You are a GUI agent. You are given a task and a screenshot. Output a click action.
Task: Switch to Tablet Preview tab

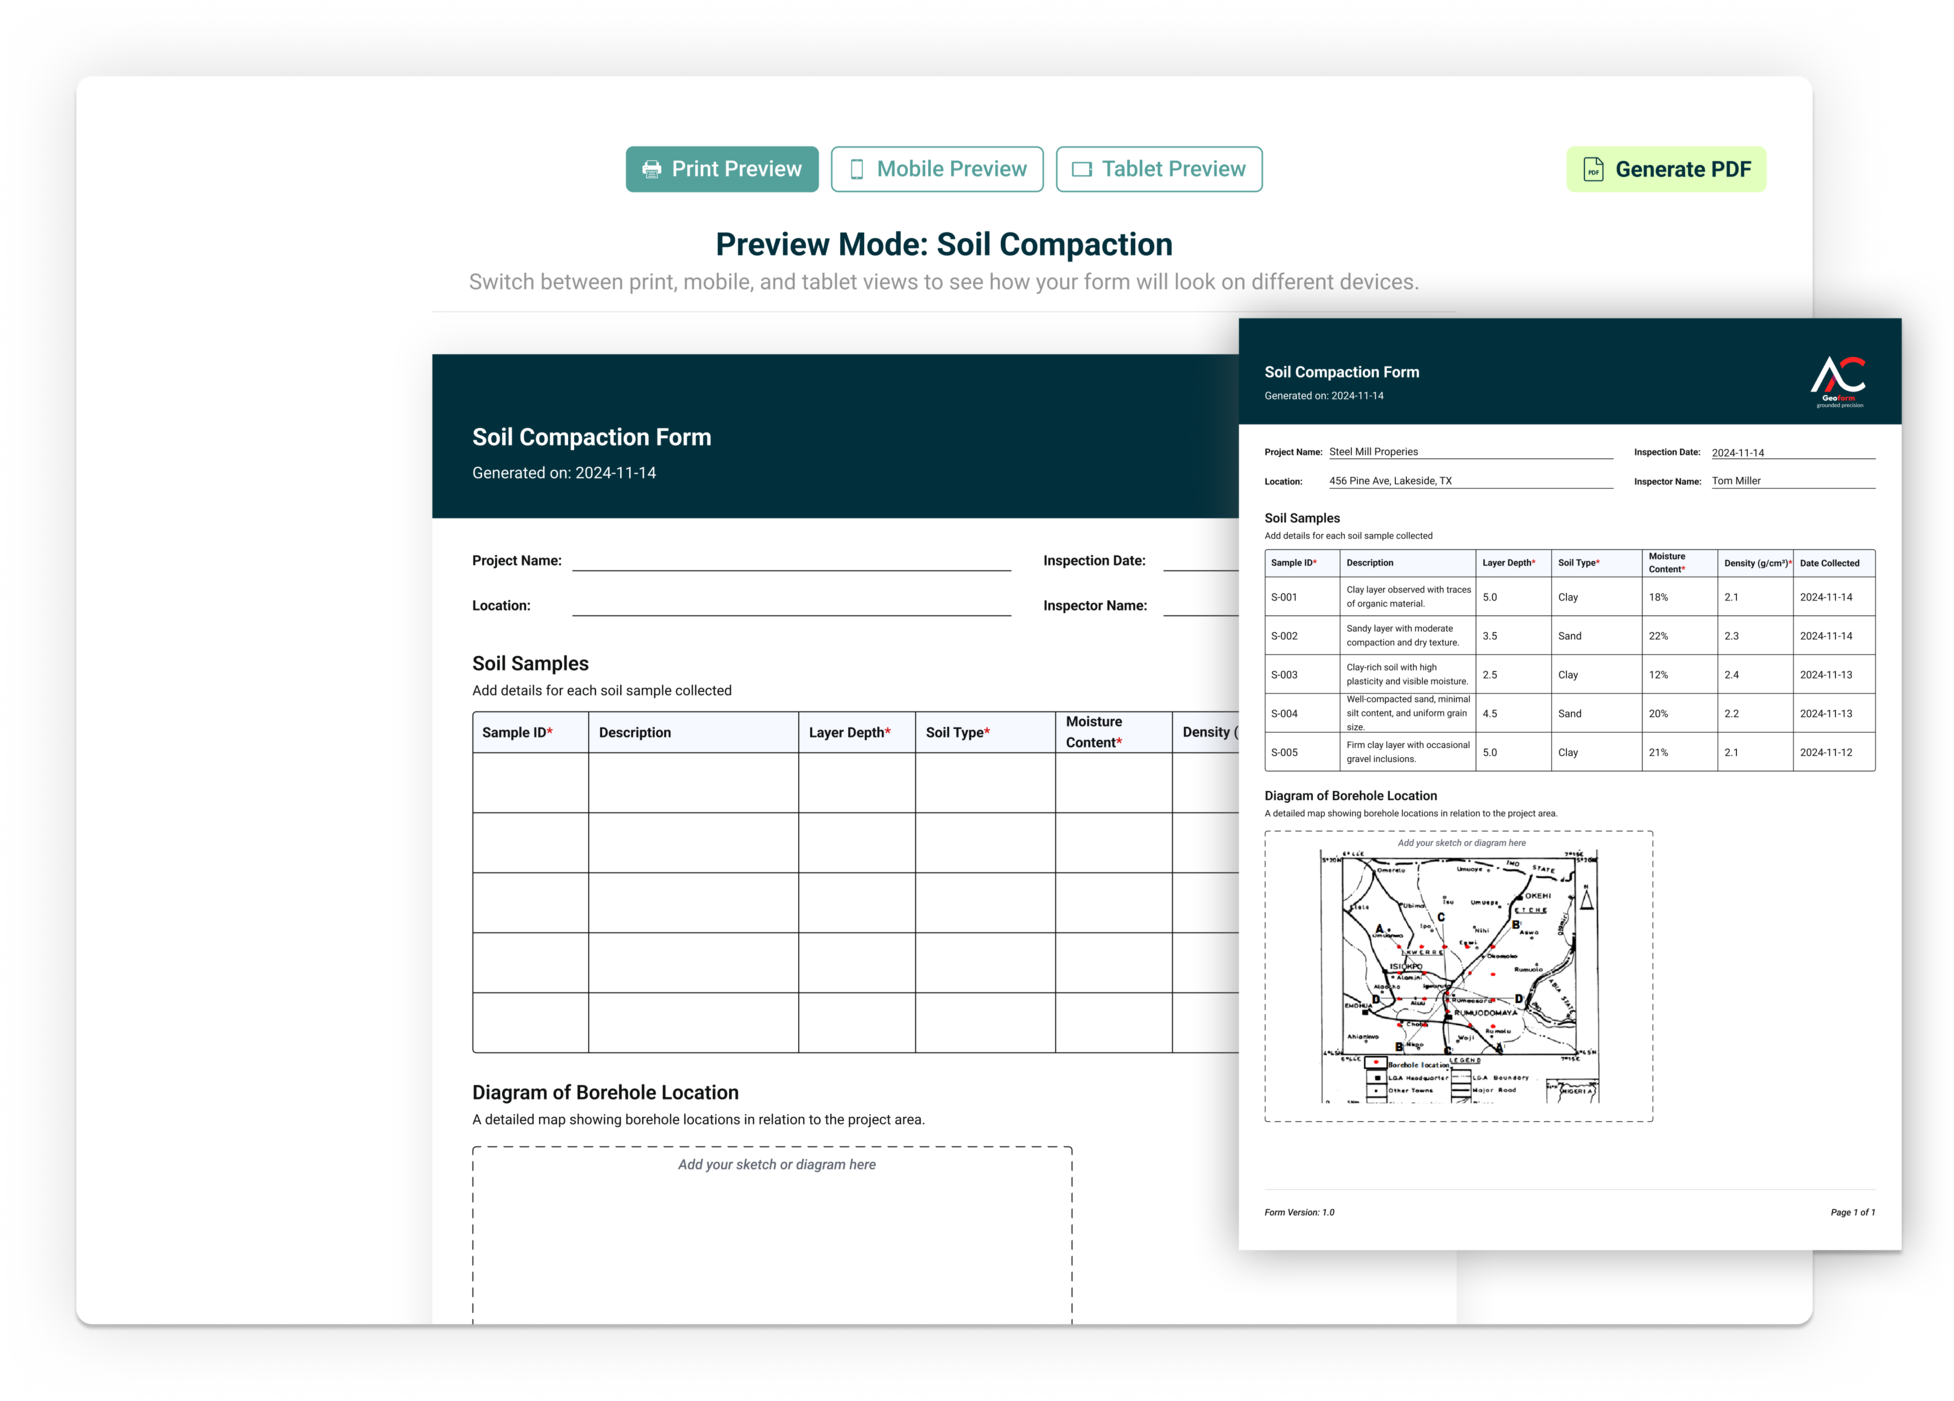click(x=1158, y=169)
